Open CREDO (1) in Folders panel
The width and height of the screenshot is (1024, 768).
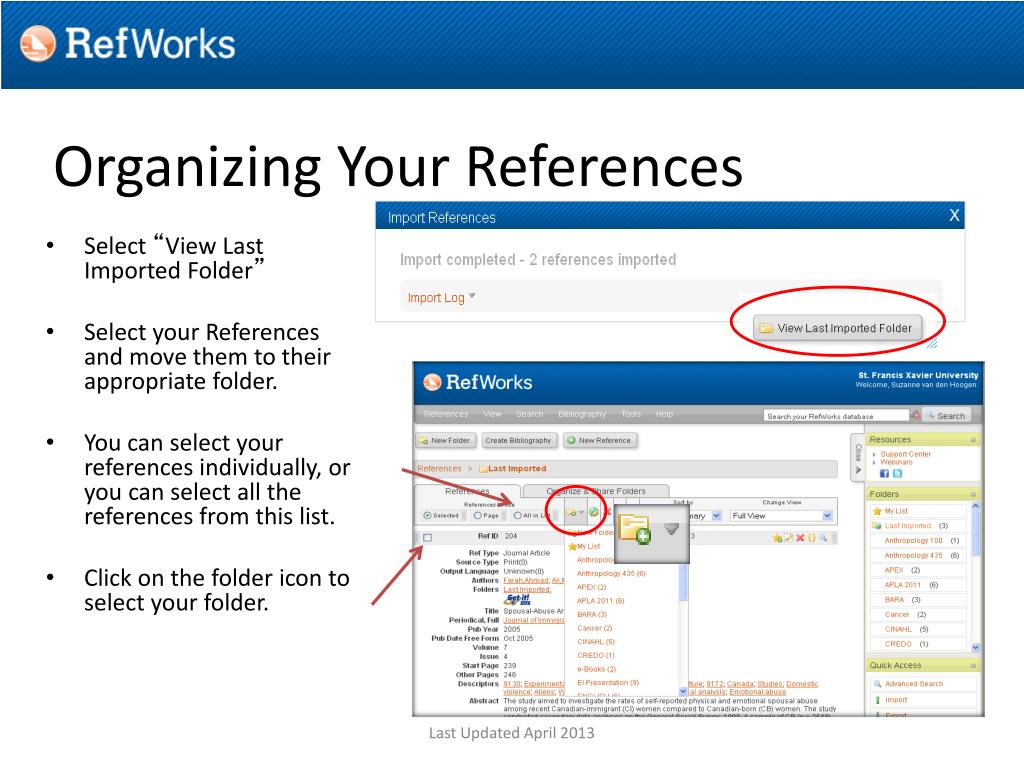pos(906,644)
